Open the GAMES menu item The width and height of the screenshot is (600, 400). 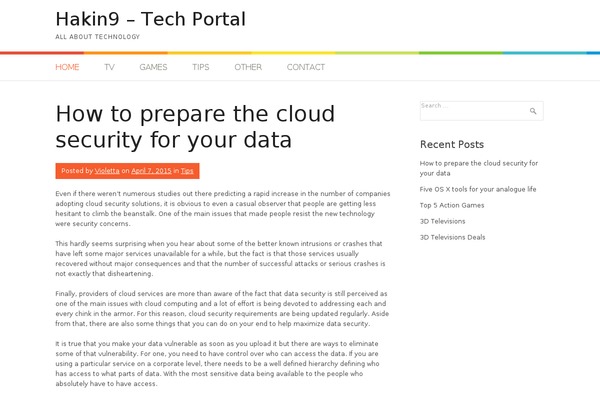coord(153,67)
